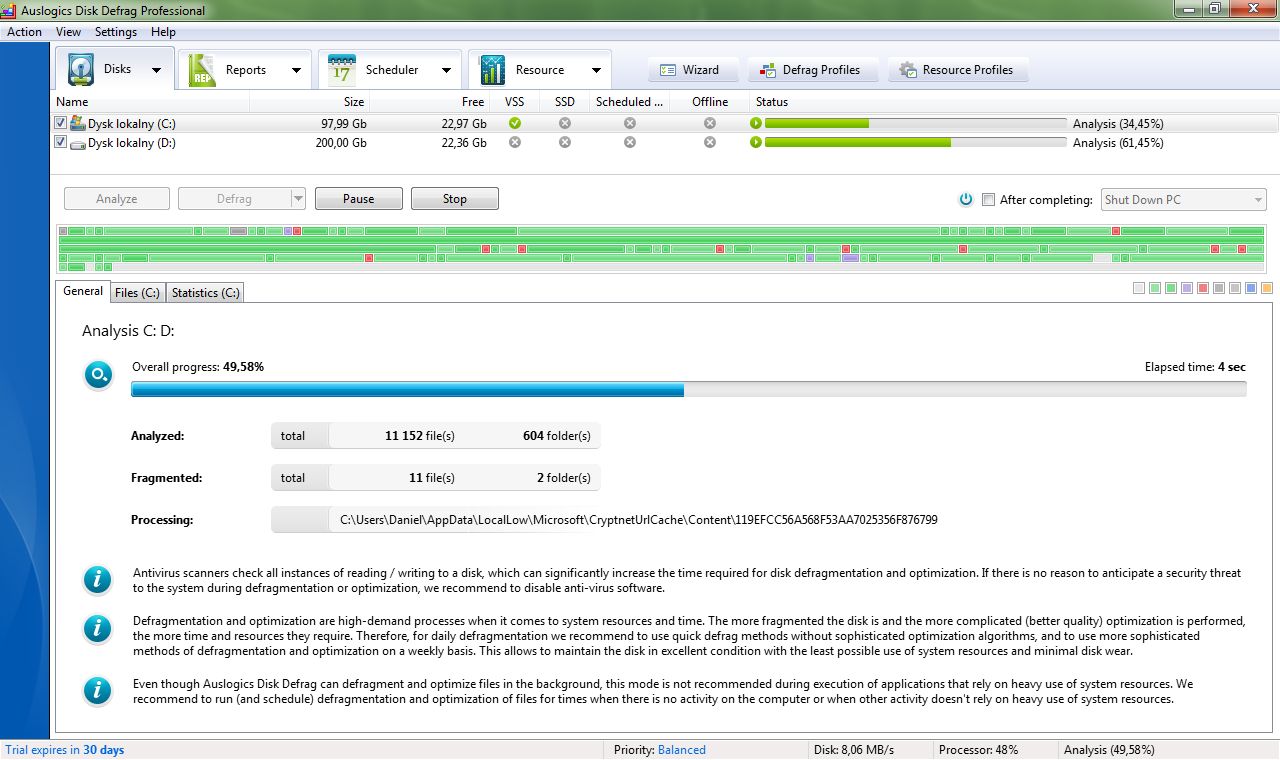1280x760 pixels.
Task: Open the Scheduler calendar icon
Action: pyautogui.click(x=341, y=70)
